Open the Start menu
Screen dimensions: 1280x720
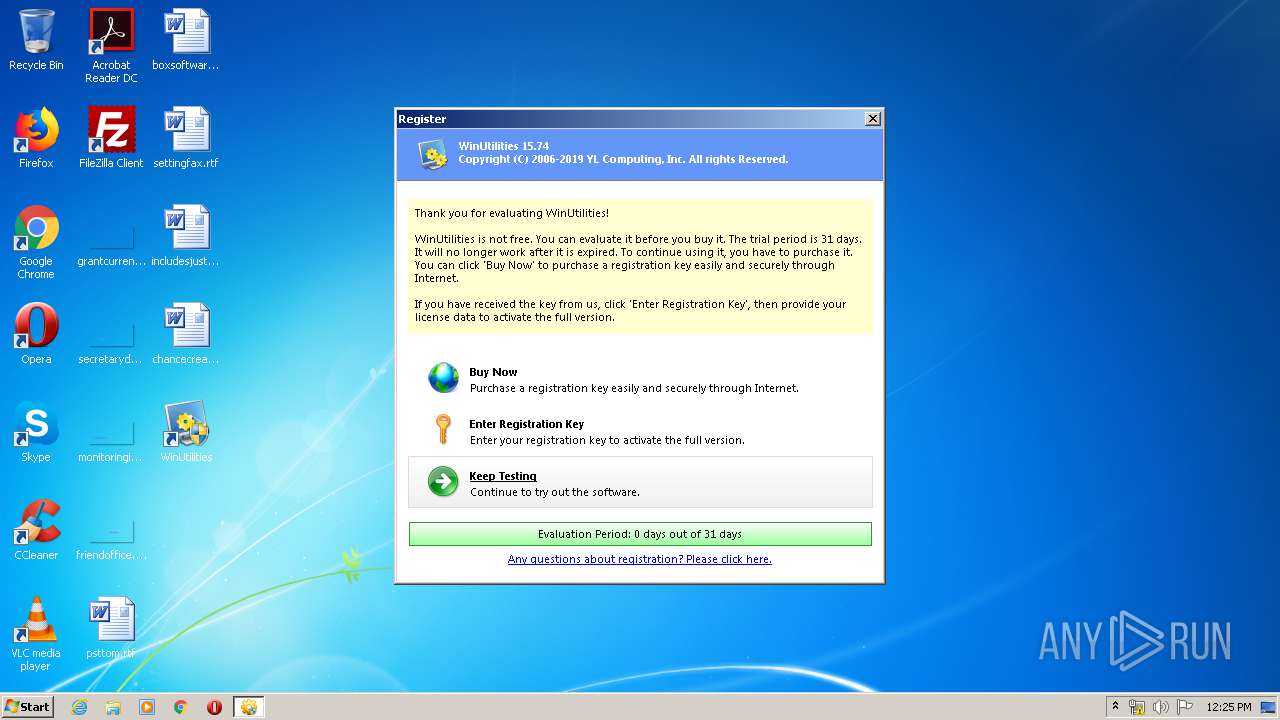(x=28, y=706)
